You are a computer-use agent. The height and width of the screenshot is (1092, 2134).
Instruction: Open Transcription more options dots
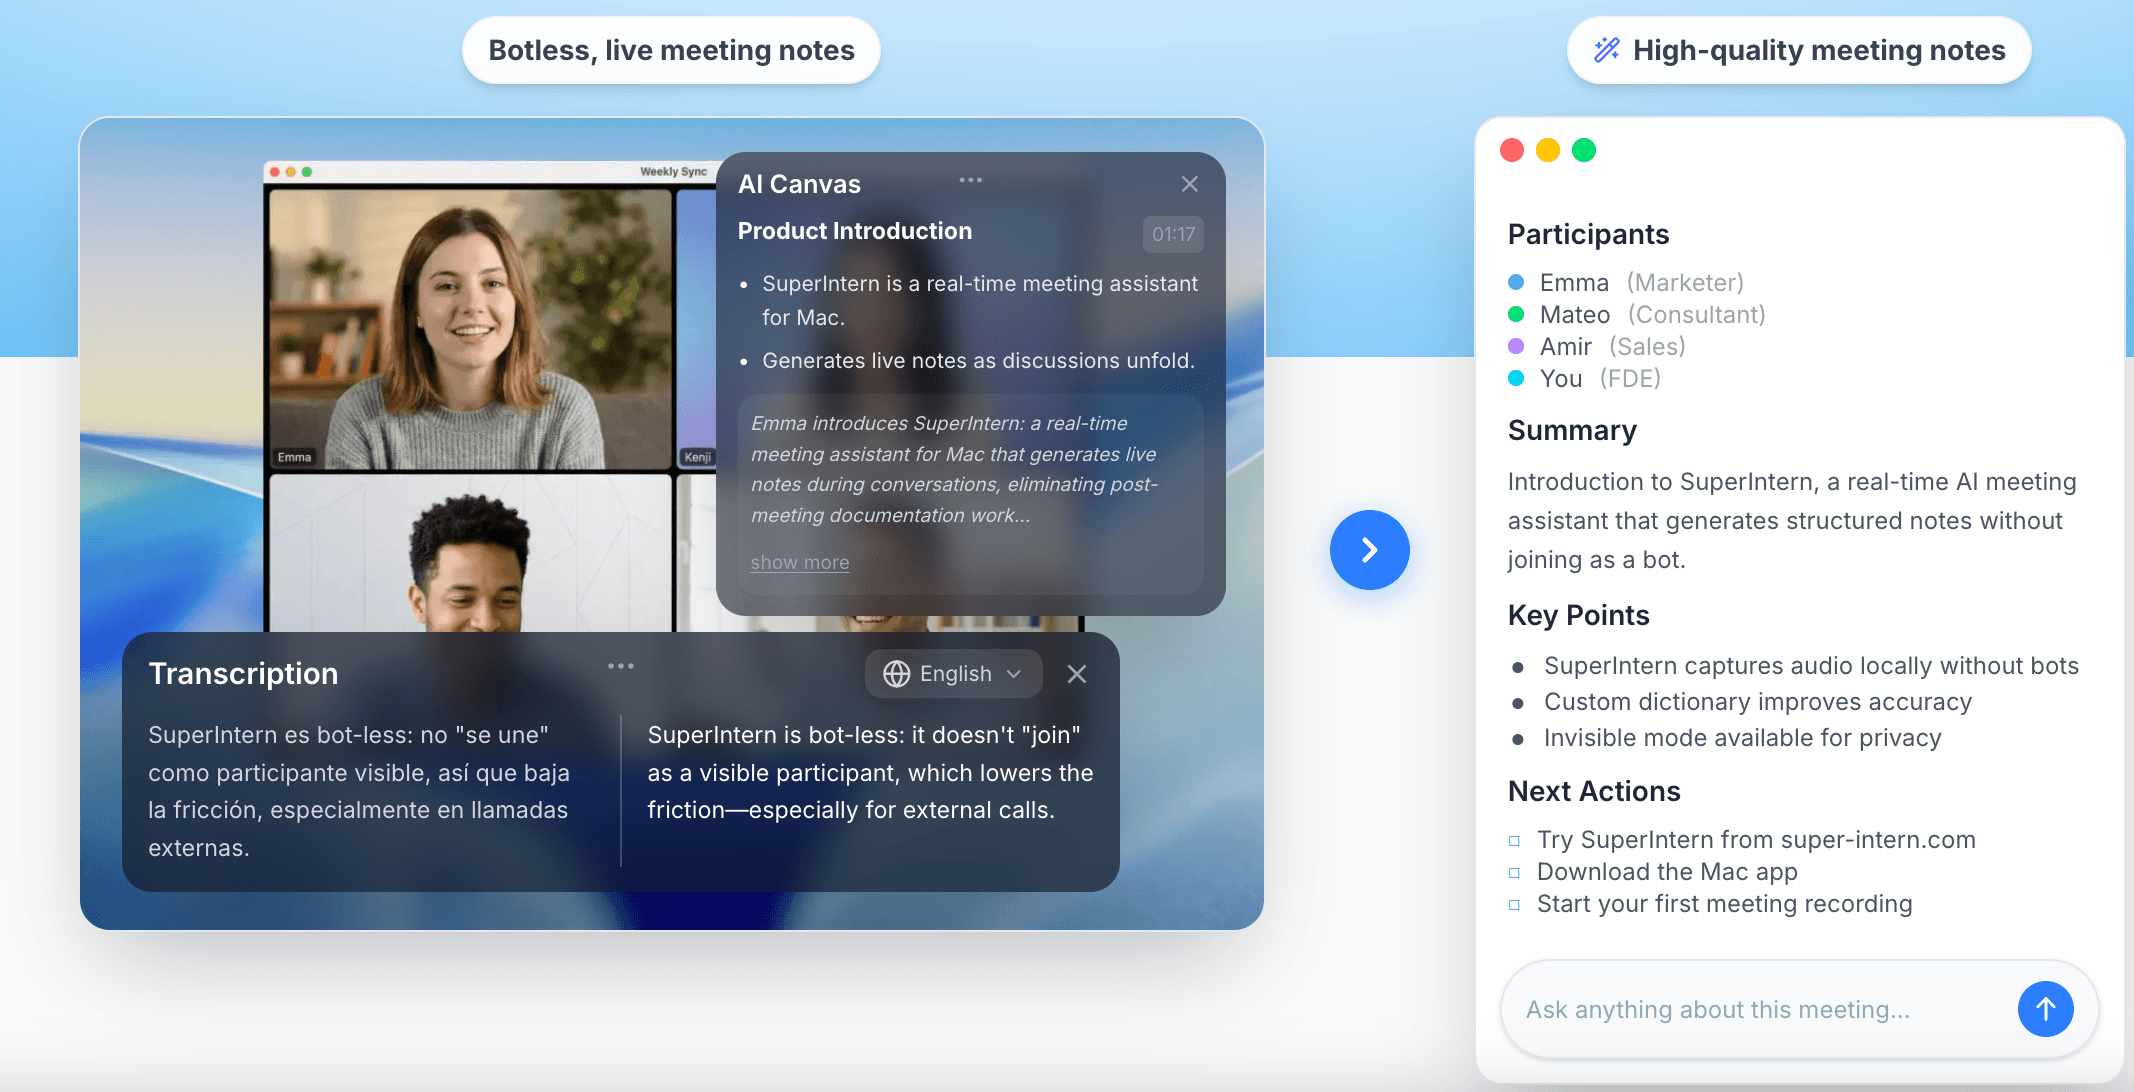[x=620, y=666]
